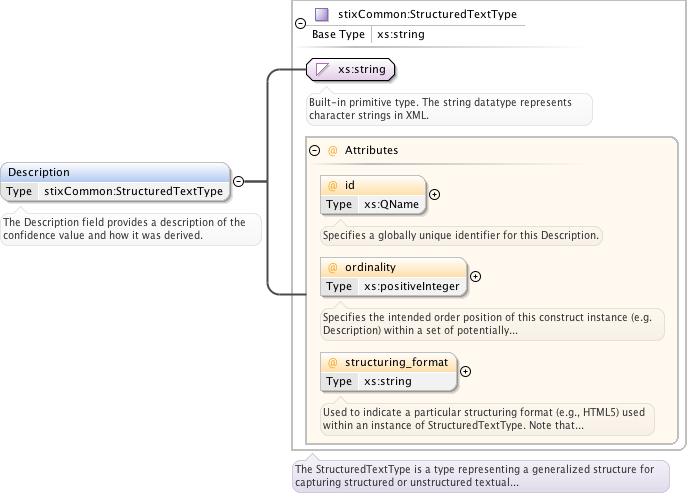Image resolution: width=688 pixels, height=496 pixels.
Task: Collapse the stixCommon:StructuredTextType container
Action: 299,24
